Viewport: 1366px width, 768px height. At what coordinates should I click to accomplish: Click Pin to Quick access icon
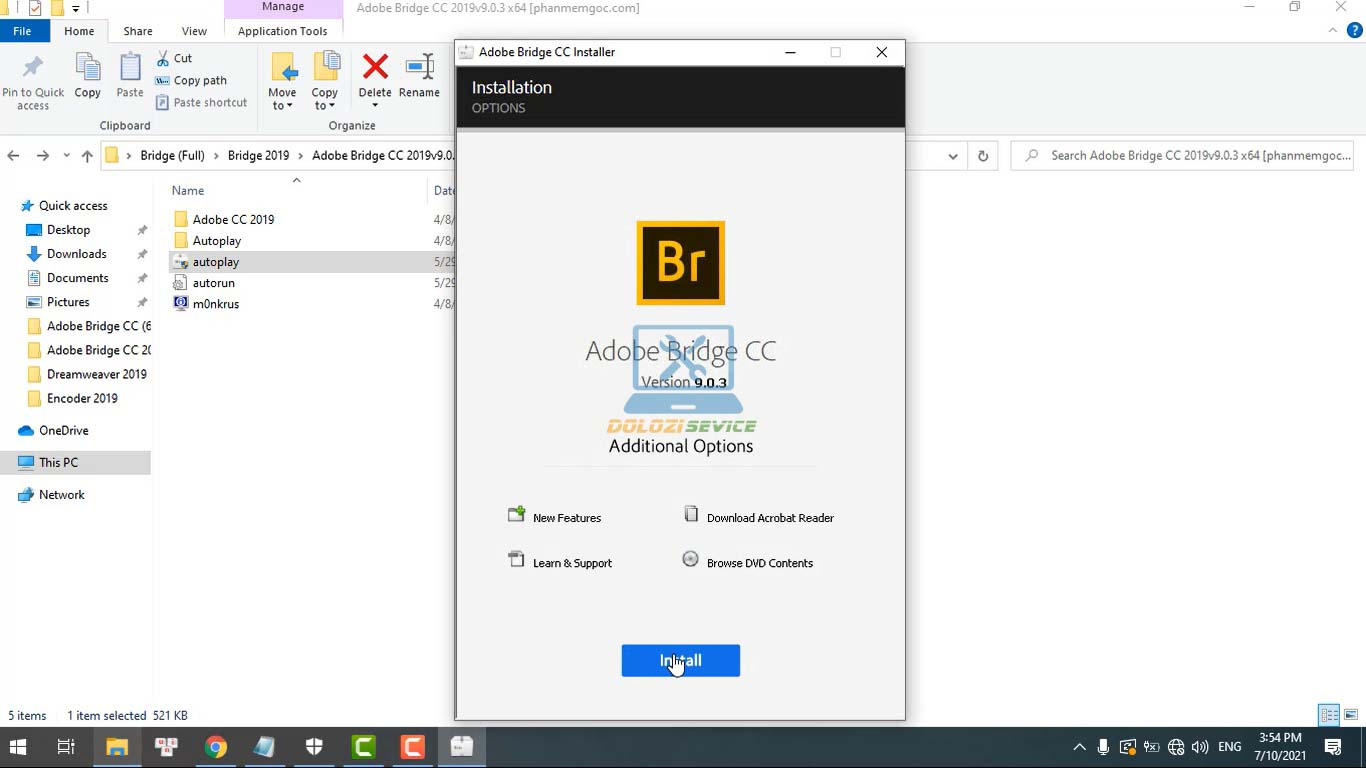[x=33, y=68]
